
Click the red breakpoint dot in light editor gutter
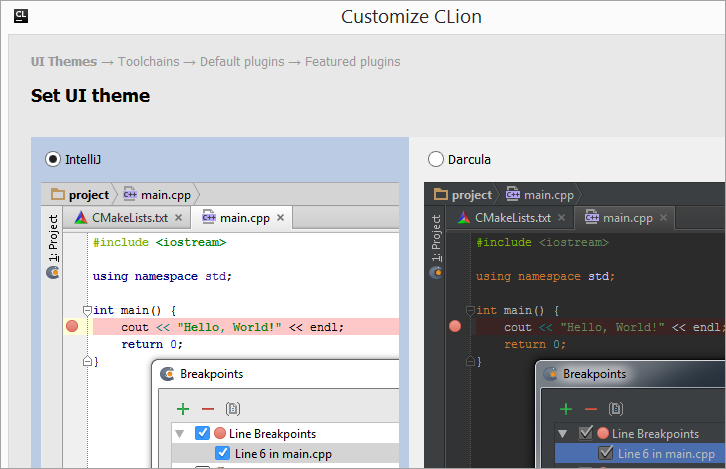click(72, 327)
